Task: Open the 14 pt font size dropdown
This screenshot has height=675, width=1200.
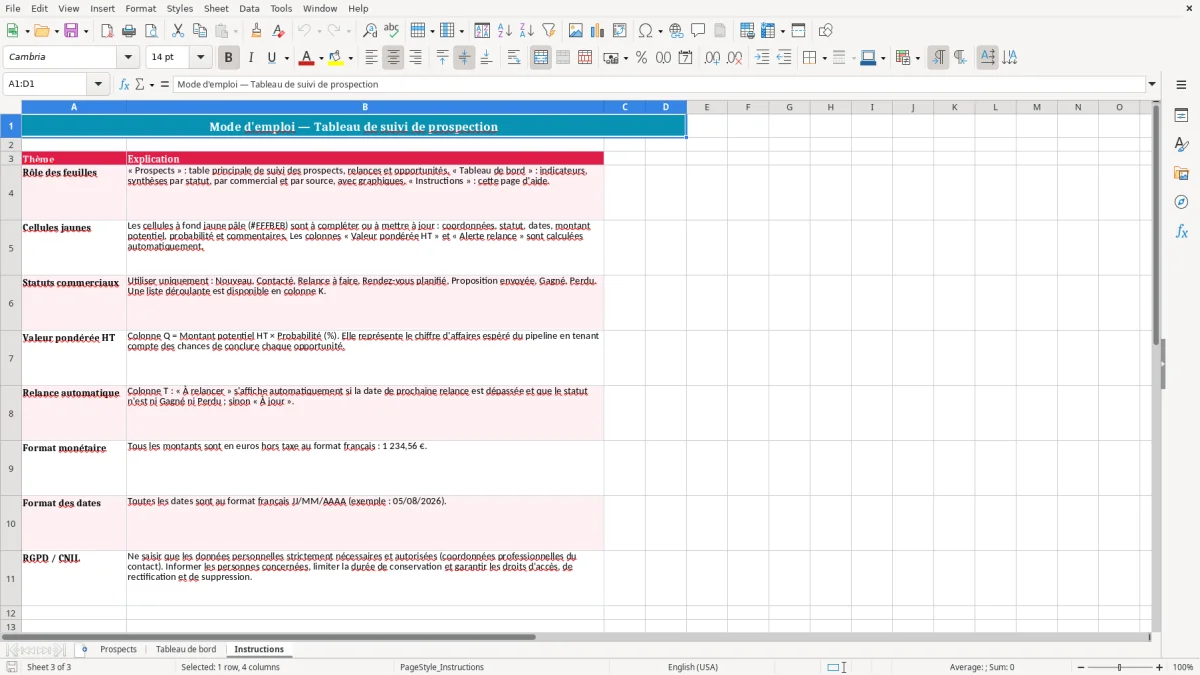Action: click(200, 57)
